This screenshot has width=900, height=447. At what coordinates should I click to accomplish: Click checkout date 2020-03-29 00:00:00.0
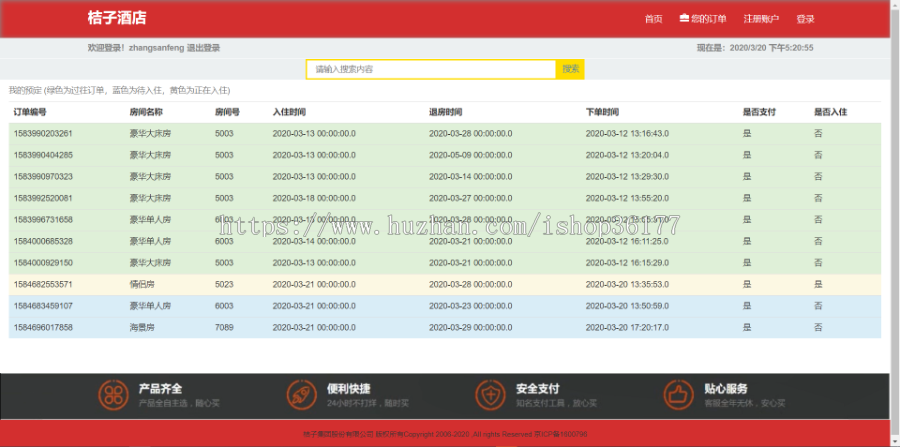click(x=471, y=327)
